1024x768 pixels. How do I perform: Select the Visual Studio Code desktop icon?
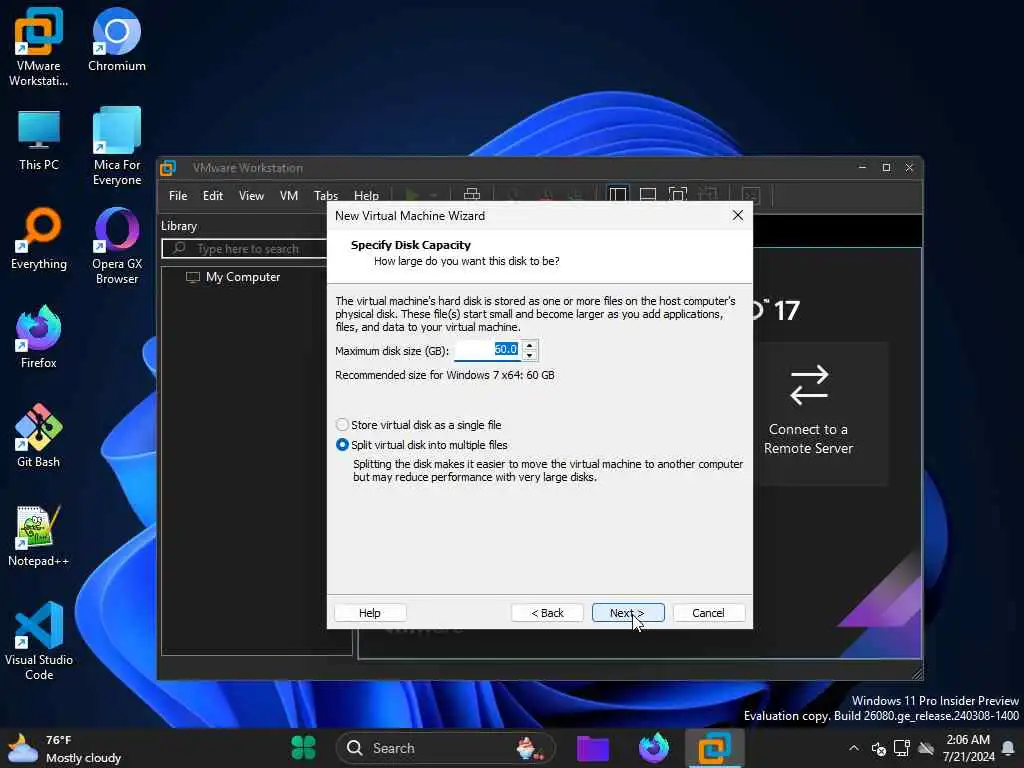[x=39, y=641]
